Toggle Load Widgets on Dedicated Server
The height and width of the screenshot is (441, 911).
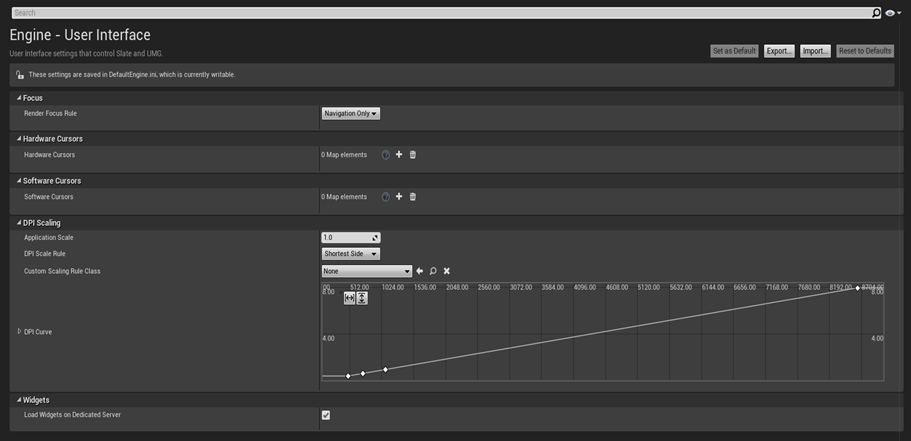click(326, 415)
